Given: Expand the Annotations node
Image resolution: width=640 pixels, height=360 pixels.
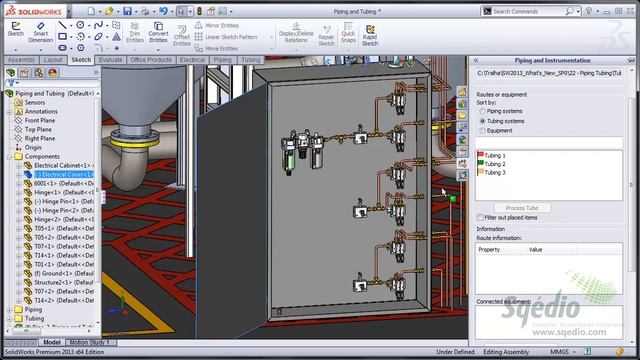Looking at the screenshot, I should click(x=9, y=111).
